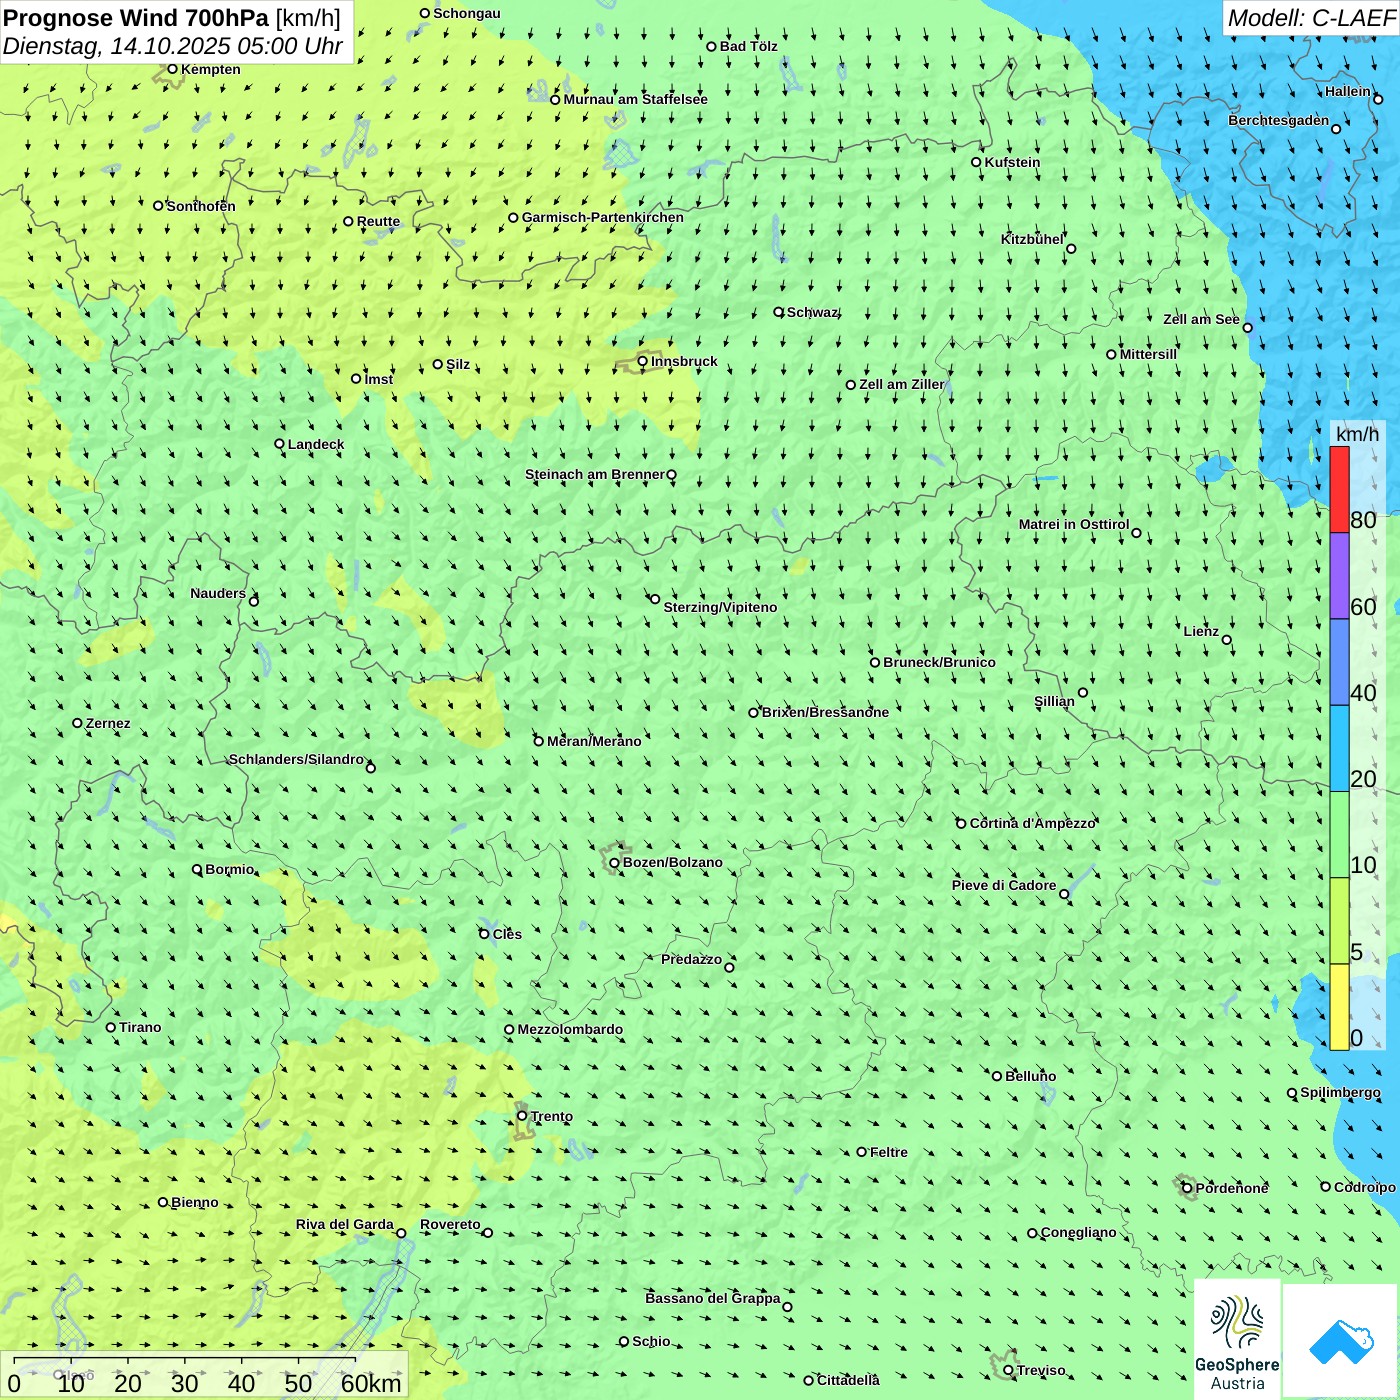Image resolution: width=1400 pixels, height=1400 pixels.
Task: Click the blue cloud logo icon
Action: coord(1340,1340)
